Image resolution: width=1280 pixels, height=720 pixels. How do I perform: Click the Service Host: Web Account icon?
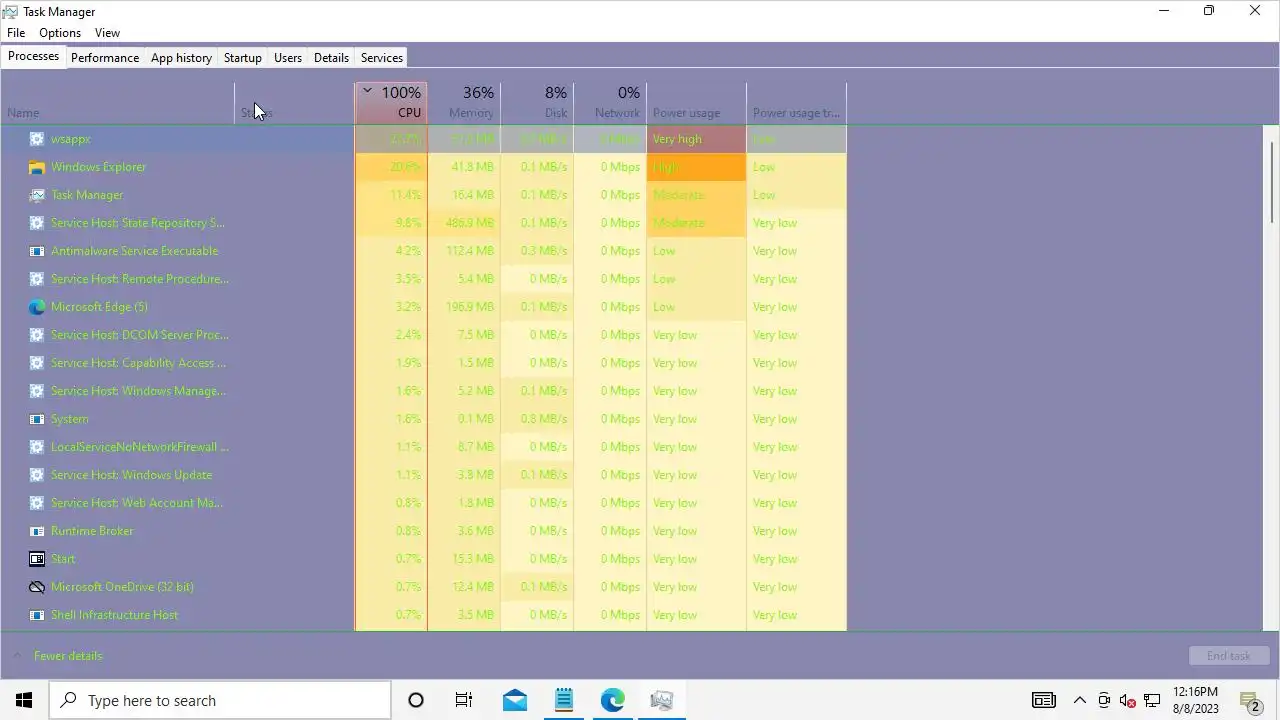tap(37, 503)
